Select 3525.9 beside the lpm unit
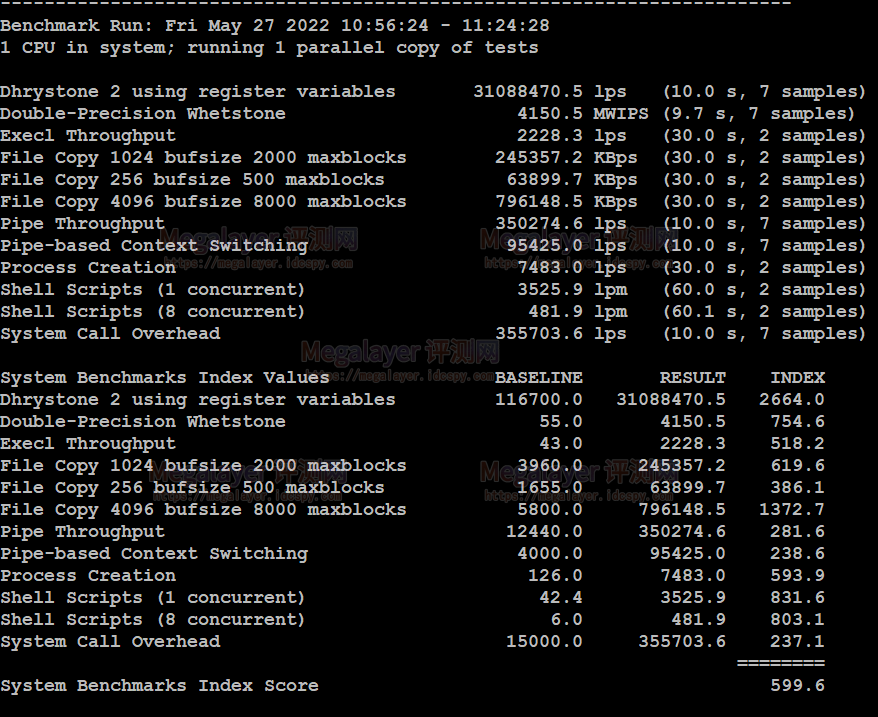The height and width of the screenshot is (717, 878). point(550,290)
